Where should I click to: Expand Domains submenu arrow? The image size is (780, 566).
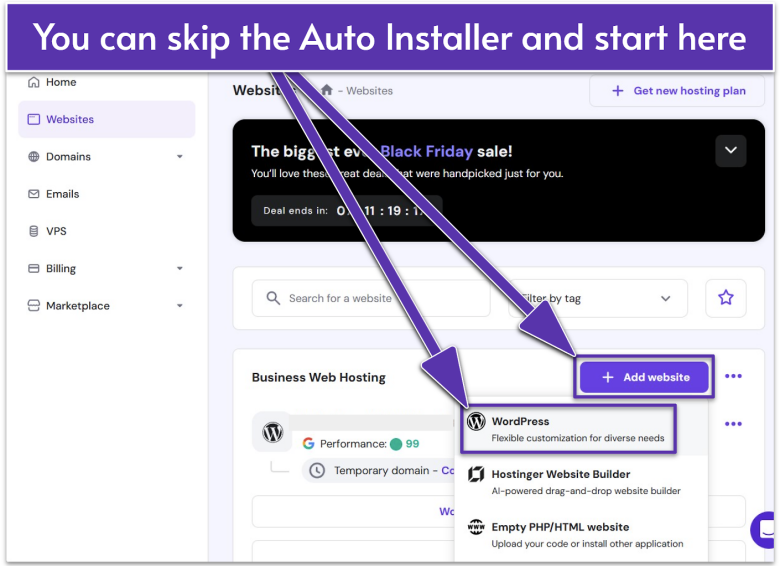[180, 157]
